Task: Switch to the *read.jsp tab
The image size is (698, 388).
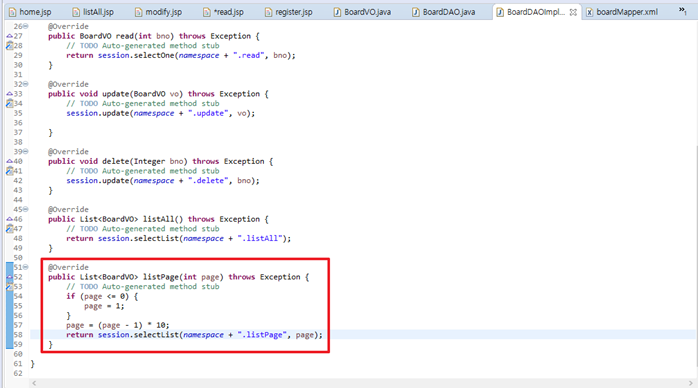Action: click(223, 12)
